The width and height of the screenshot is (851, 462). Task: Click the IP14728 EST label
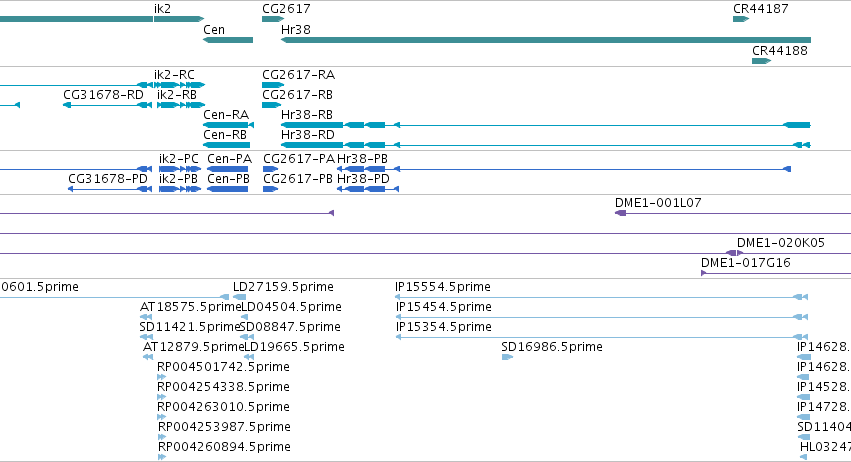(824, 407)
